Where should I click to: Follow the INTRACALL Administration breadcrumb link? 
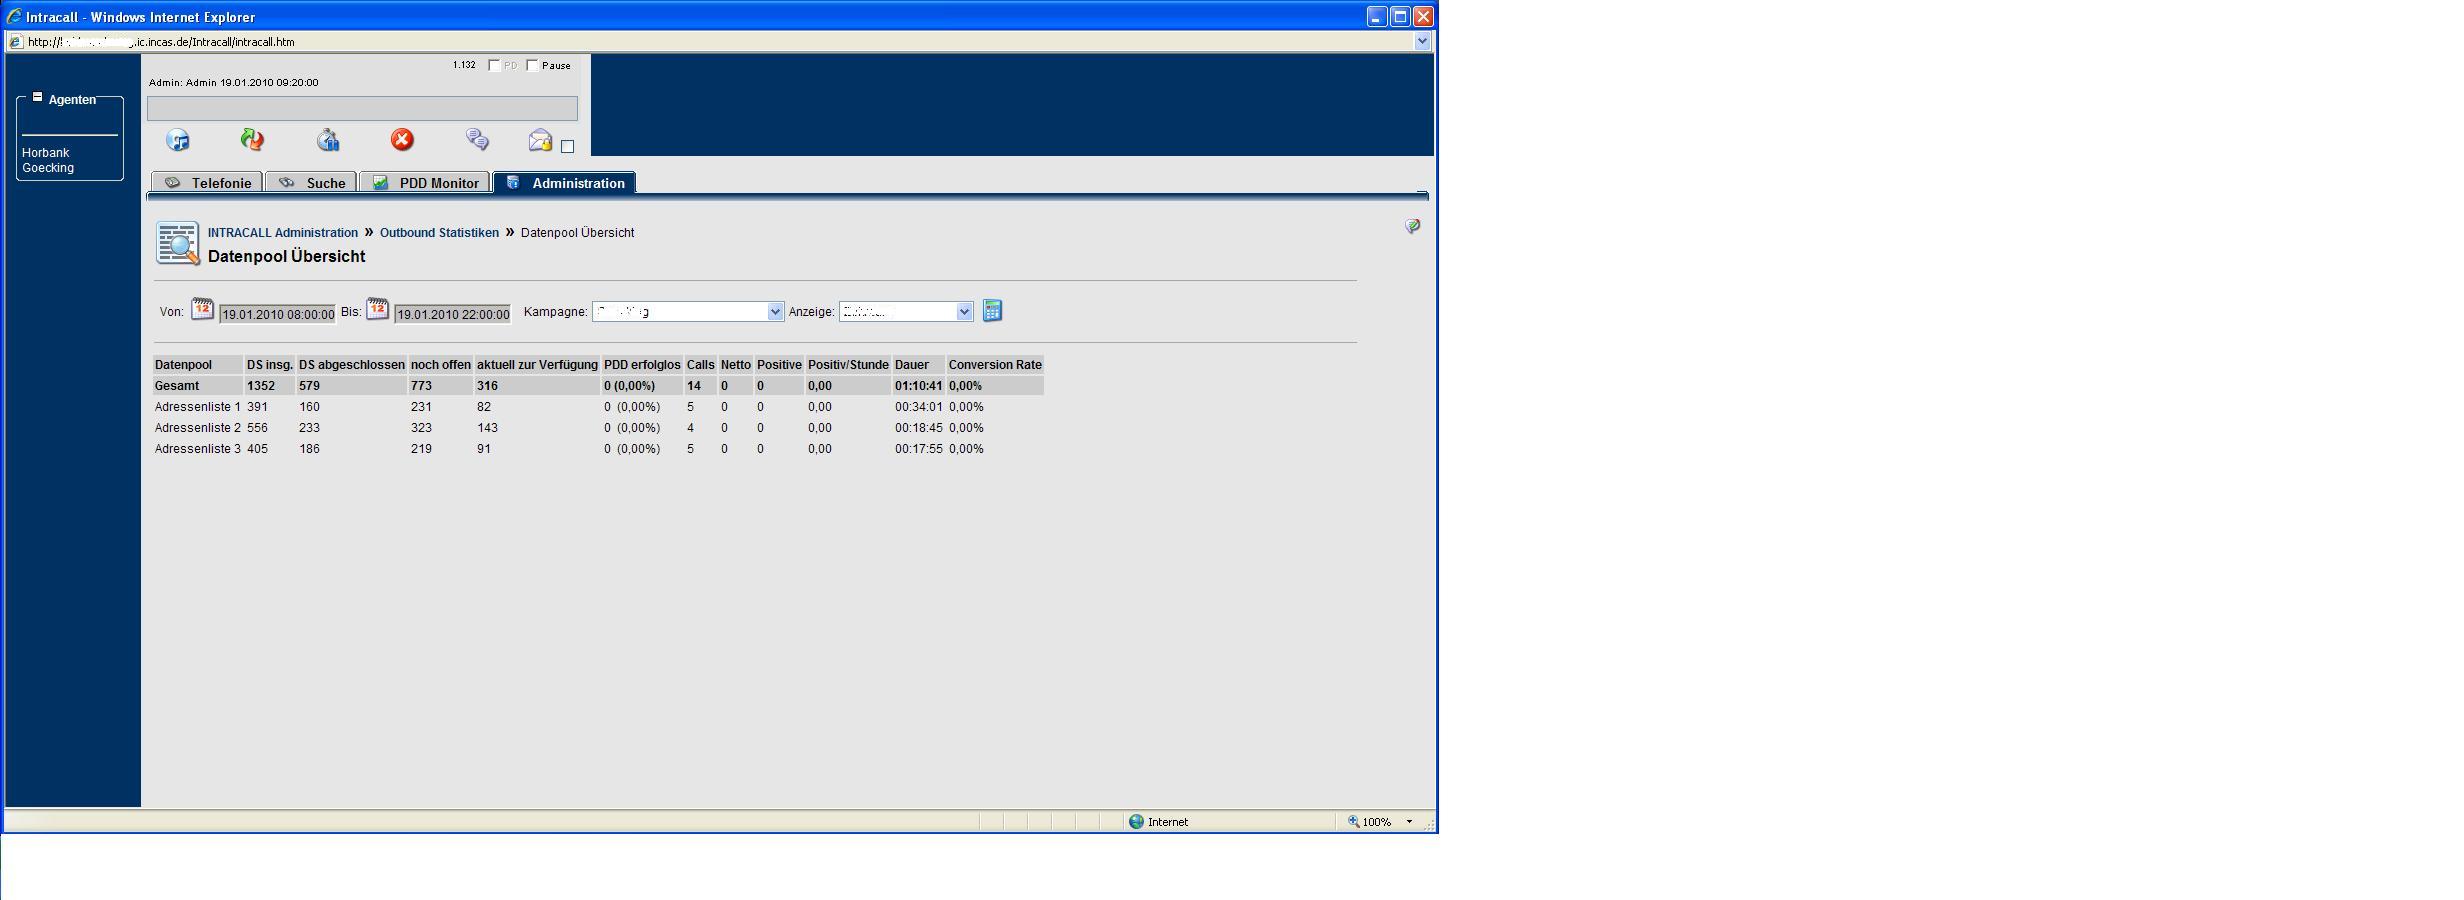coord(283,233)
